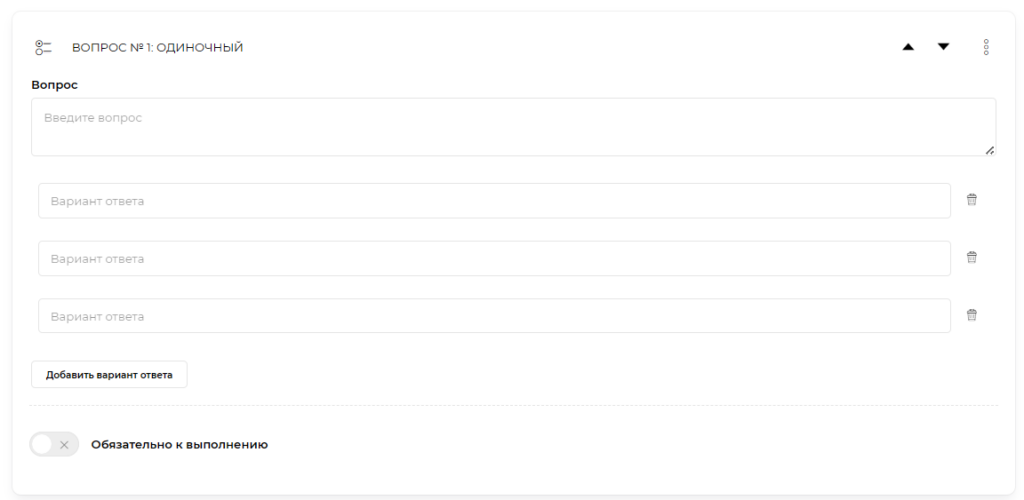Image resolution: width=1024 pixels, height=500 pixels.
Task: Remove the second answer option
Action: coord(971,258)
